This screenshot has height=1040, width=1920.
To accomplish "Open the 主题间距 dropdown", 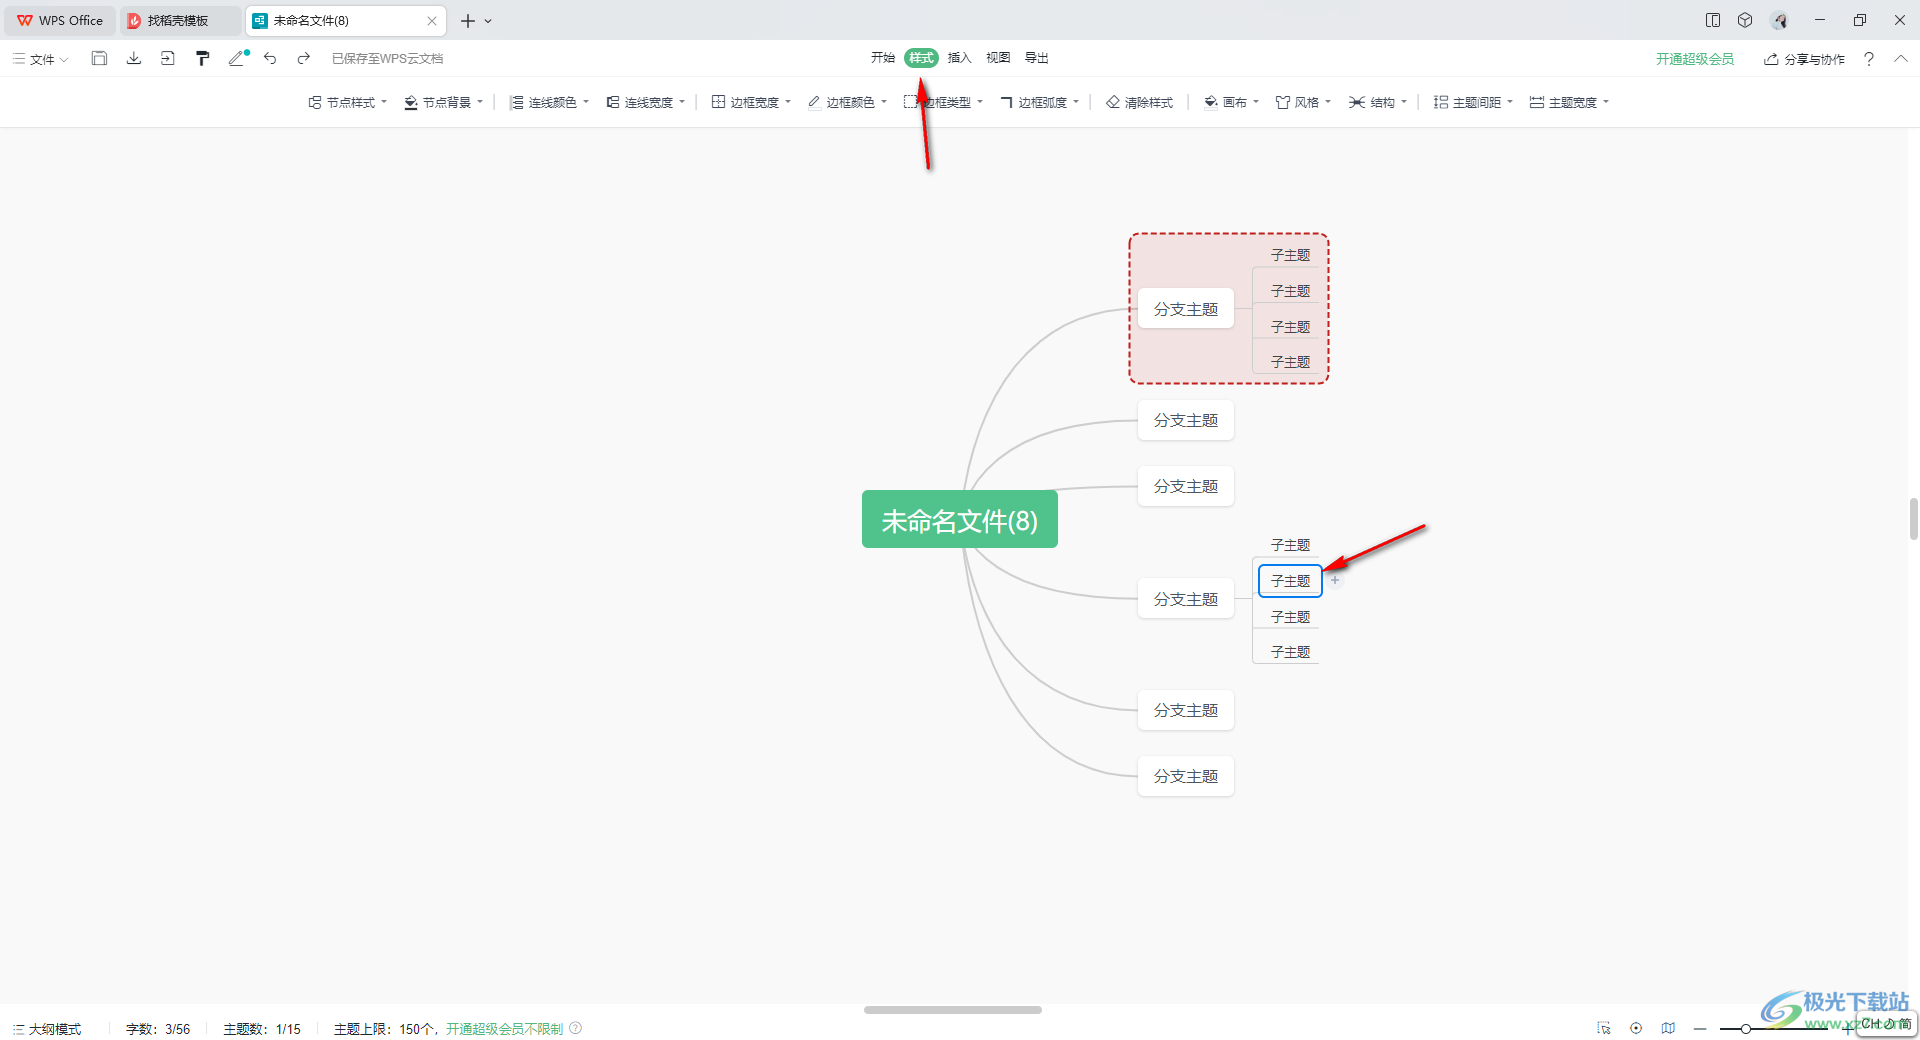I will [1473, 102].
